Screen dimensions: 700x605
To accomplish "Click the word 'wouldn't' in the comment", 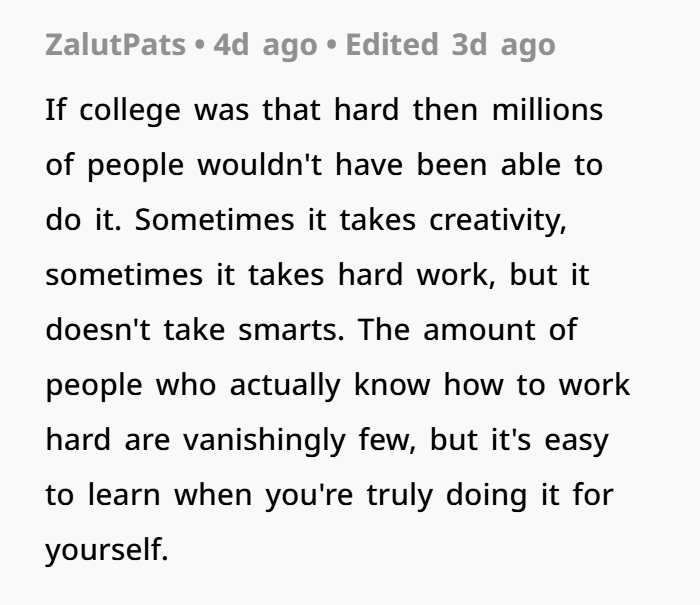I will click(259, 165).
